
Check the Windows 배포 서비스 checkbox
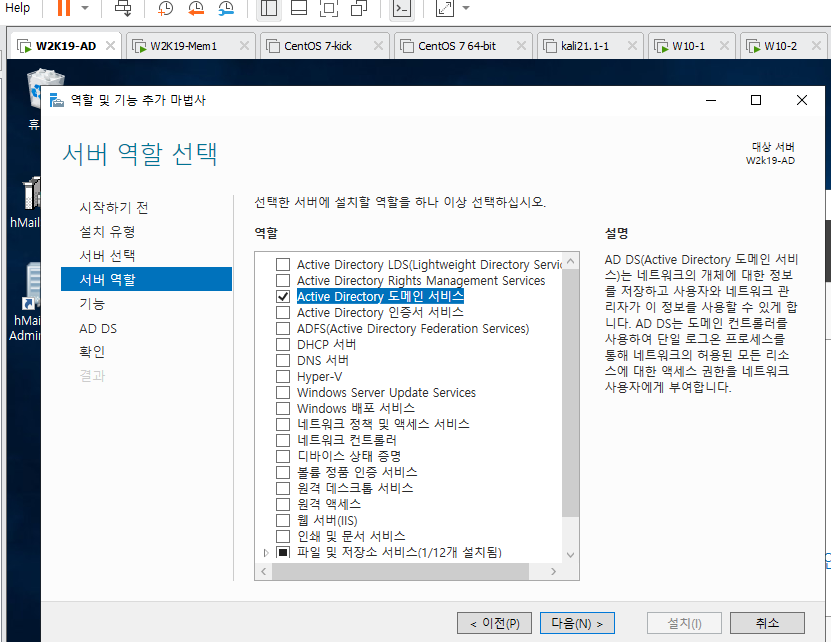[x=283, y=408]
